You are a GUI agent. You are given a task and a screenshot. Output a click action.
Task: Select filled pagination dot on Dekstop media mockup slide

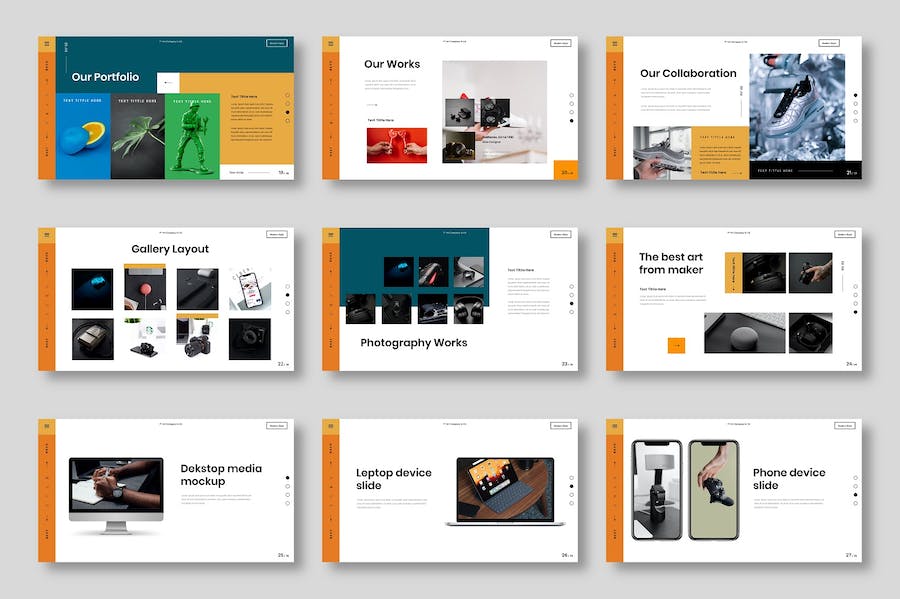pos(287,478)
